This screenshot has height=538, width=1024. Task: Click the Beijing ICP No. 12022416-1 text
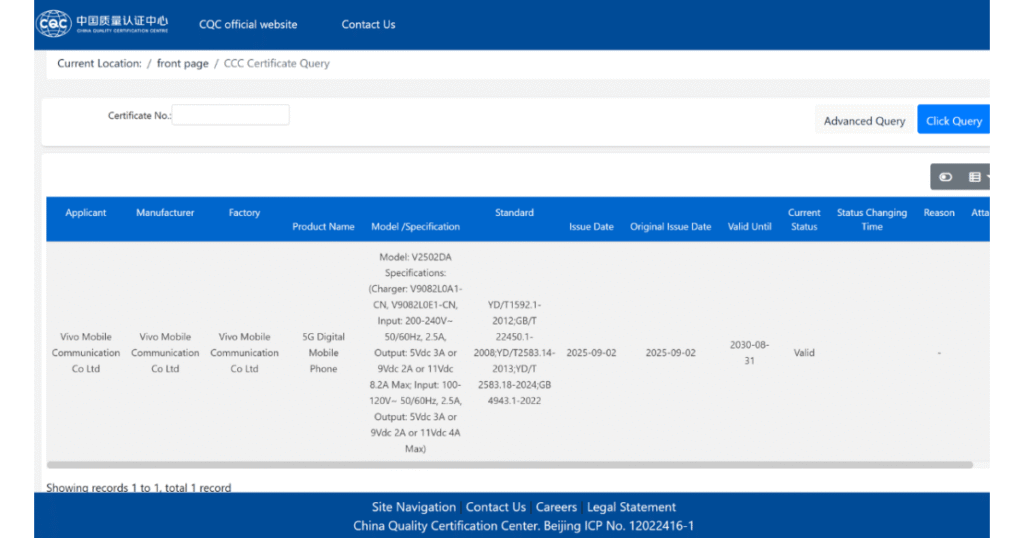(618, 526)
